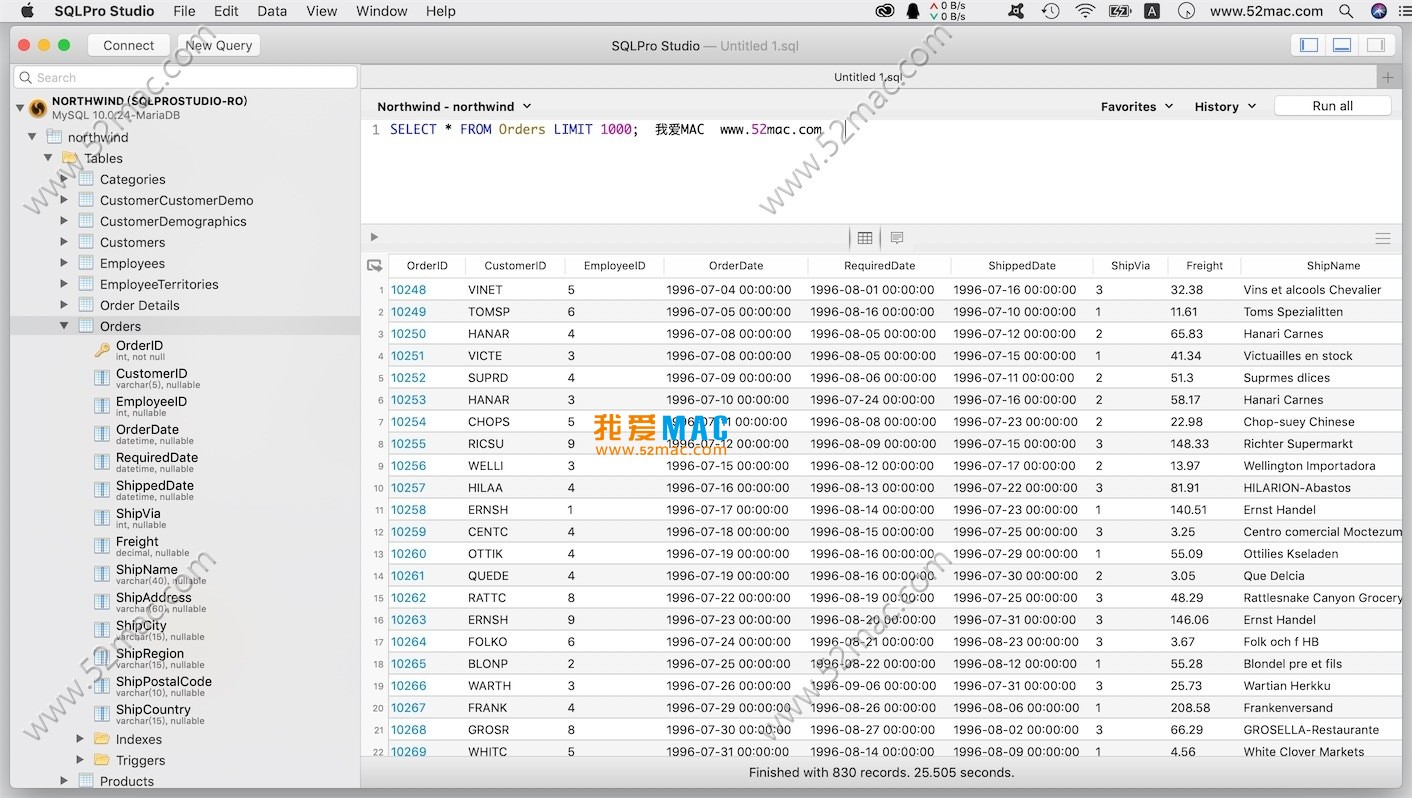
Task: Select the Northwind server connection icon
Action: [38, 108]
